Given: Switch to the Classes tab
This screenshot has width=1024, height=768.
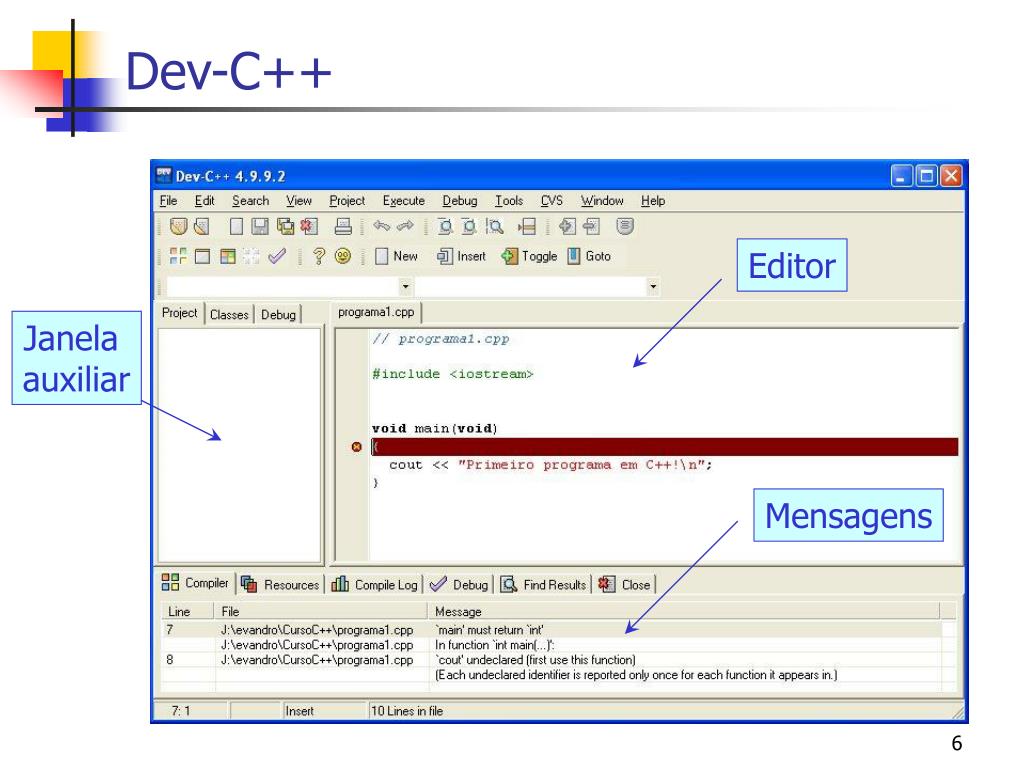Looking at the screenshot, I should (229, 315).
